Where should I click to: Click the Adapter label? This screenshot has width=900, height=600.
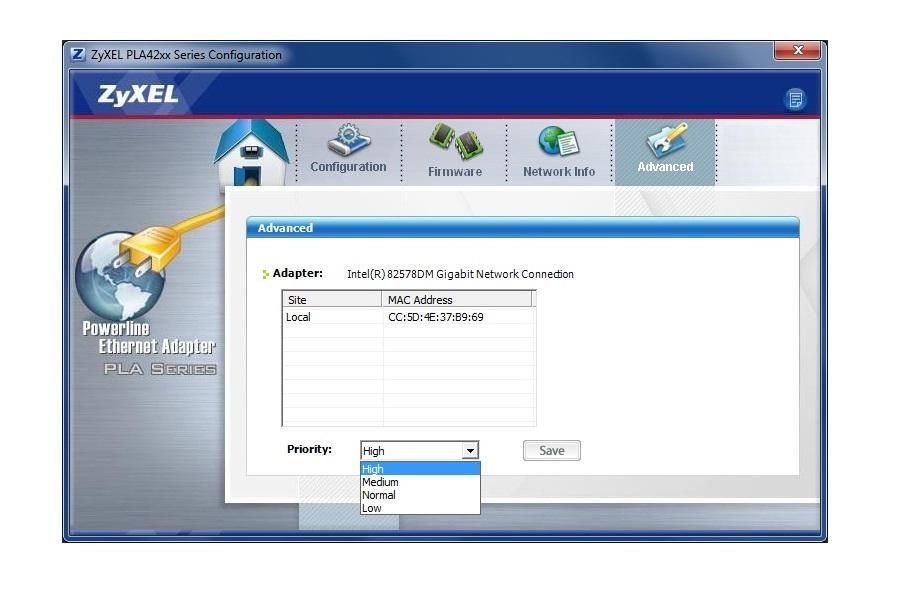(297, 273)
